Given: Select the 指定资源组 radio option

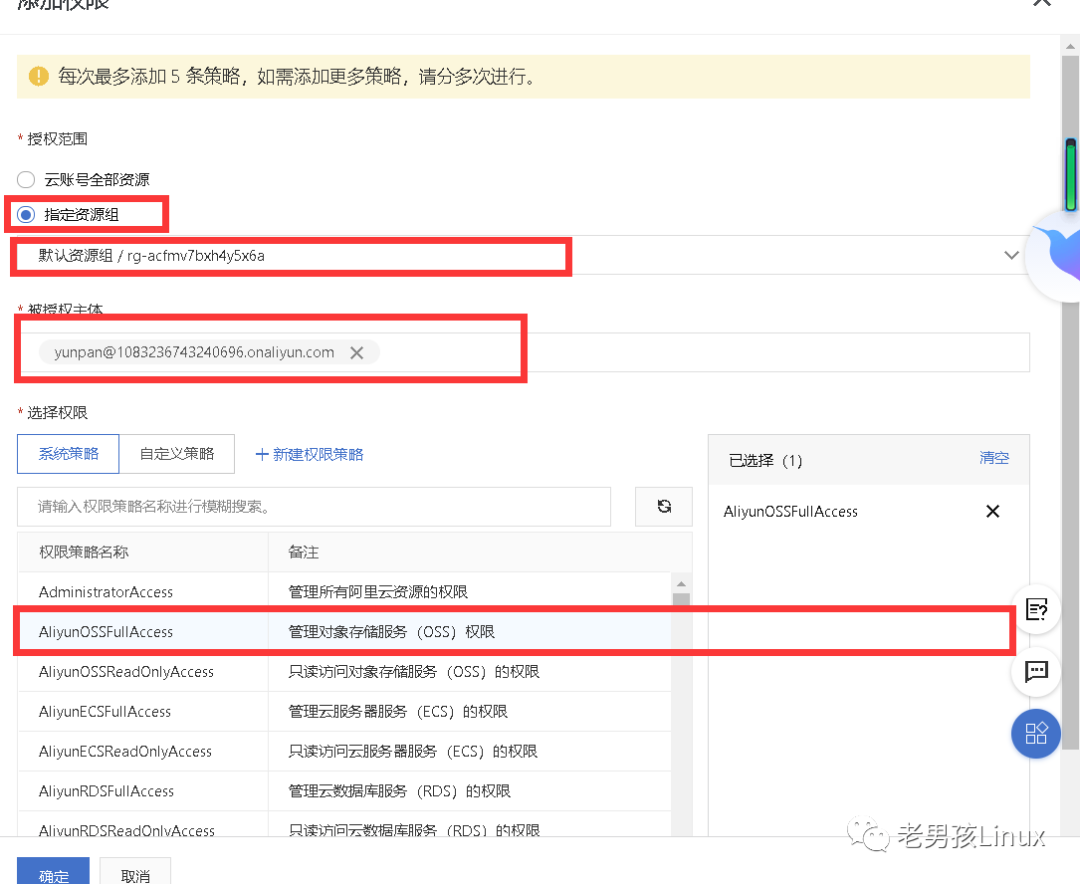Looking at the screenshot, I should click(26, 215).
